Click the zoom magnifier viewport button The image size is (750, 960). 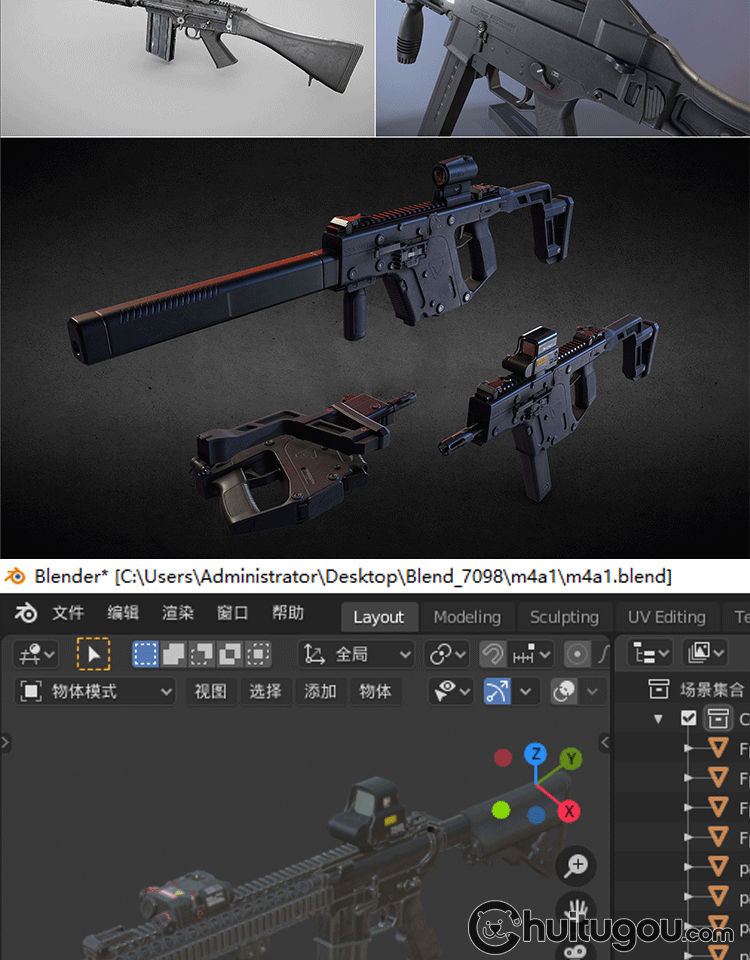(576, 866)
